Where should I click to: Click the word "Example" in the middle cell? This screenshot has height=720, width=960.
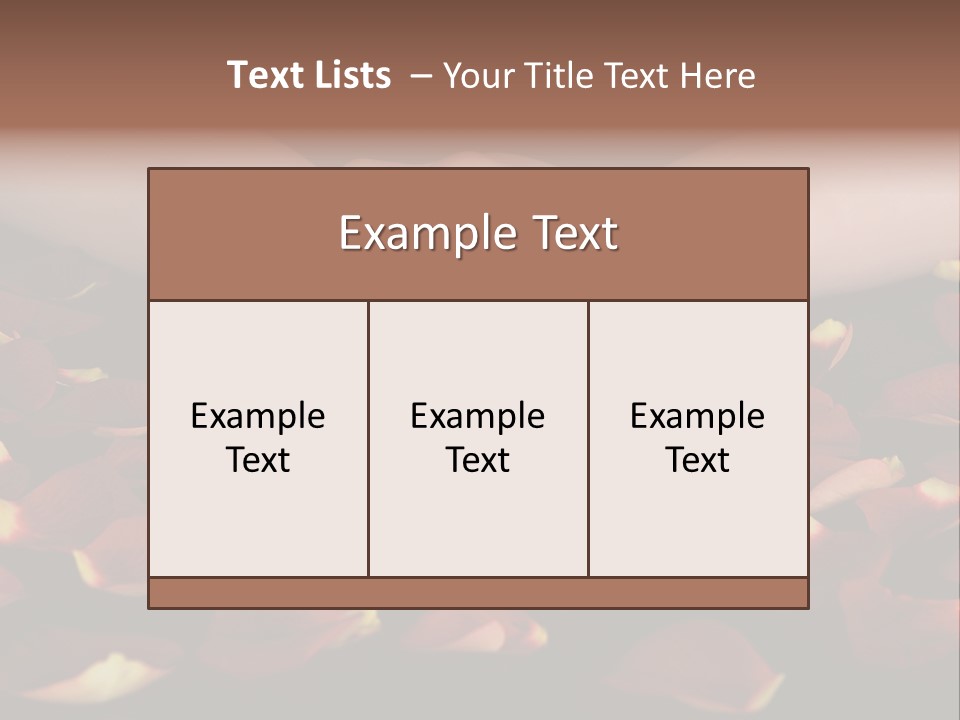(478, 418)
